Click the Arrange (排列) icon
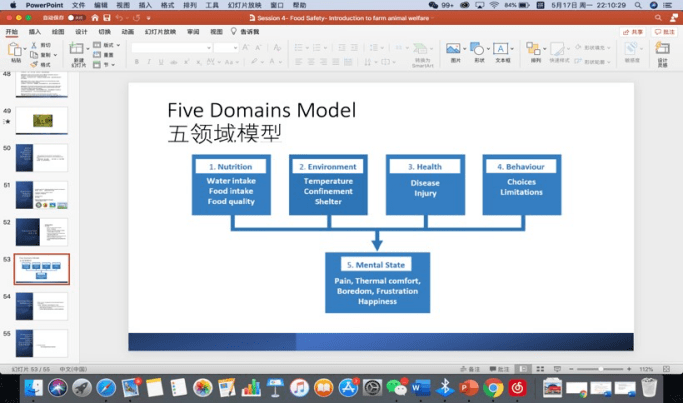This screenshot has height=404, width=684. pos(534,49)
